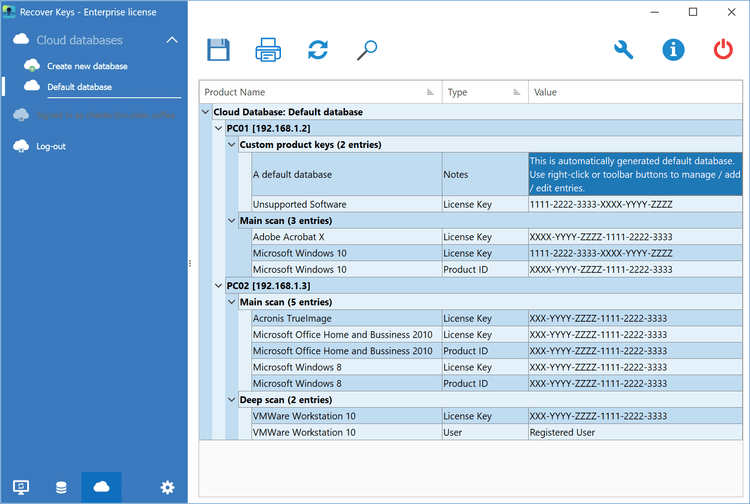The image size is (750, 504).
Task: Select Microsoft Windows 8 Product ID row
Action: pyautogui.click(x=497, y=383)
